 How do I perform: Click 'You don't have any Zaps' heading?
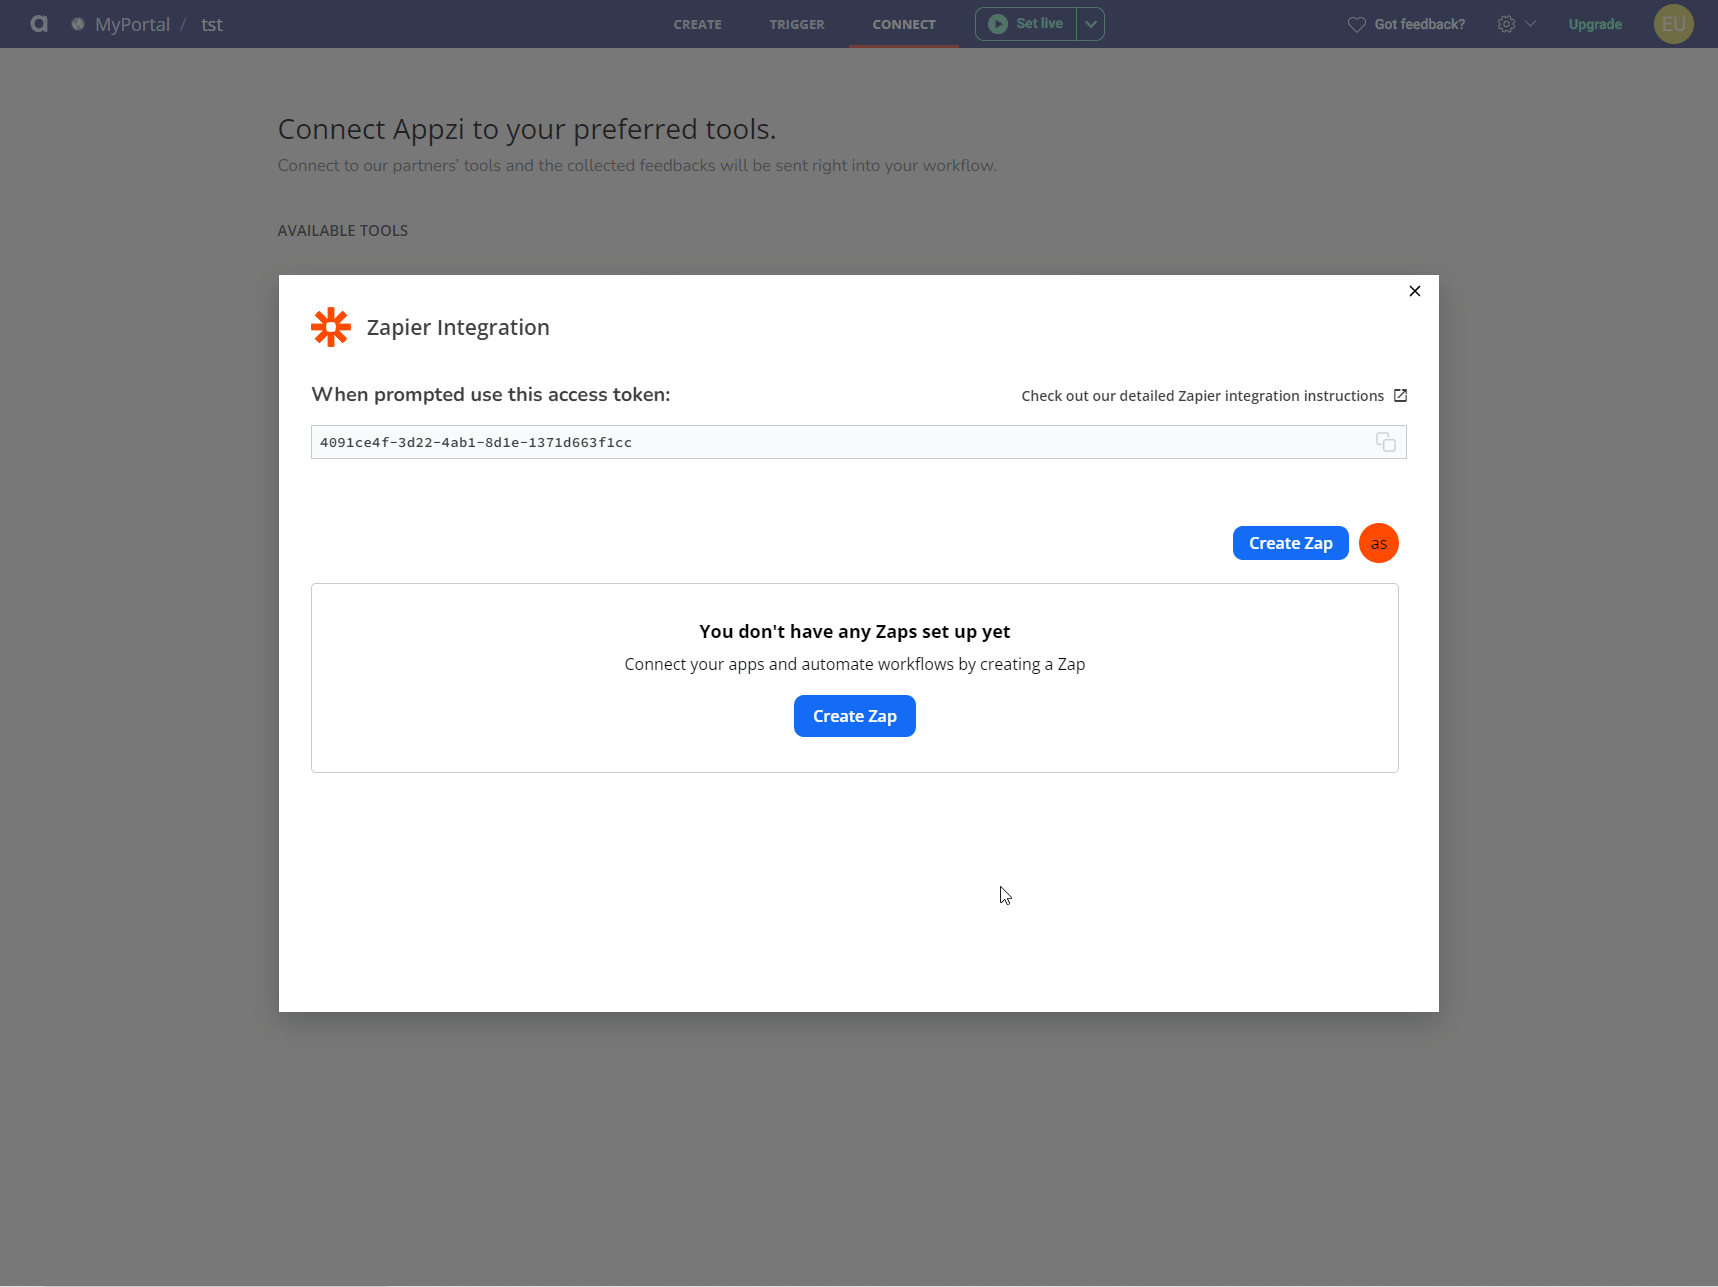click(x=855, y=631)
